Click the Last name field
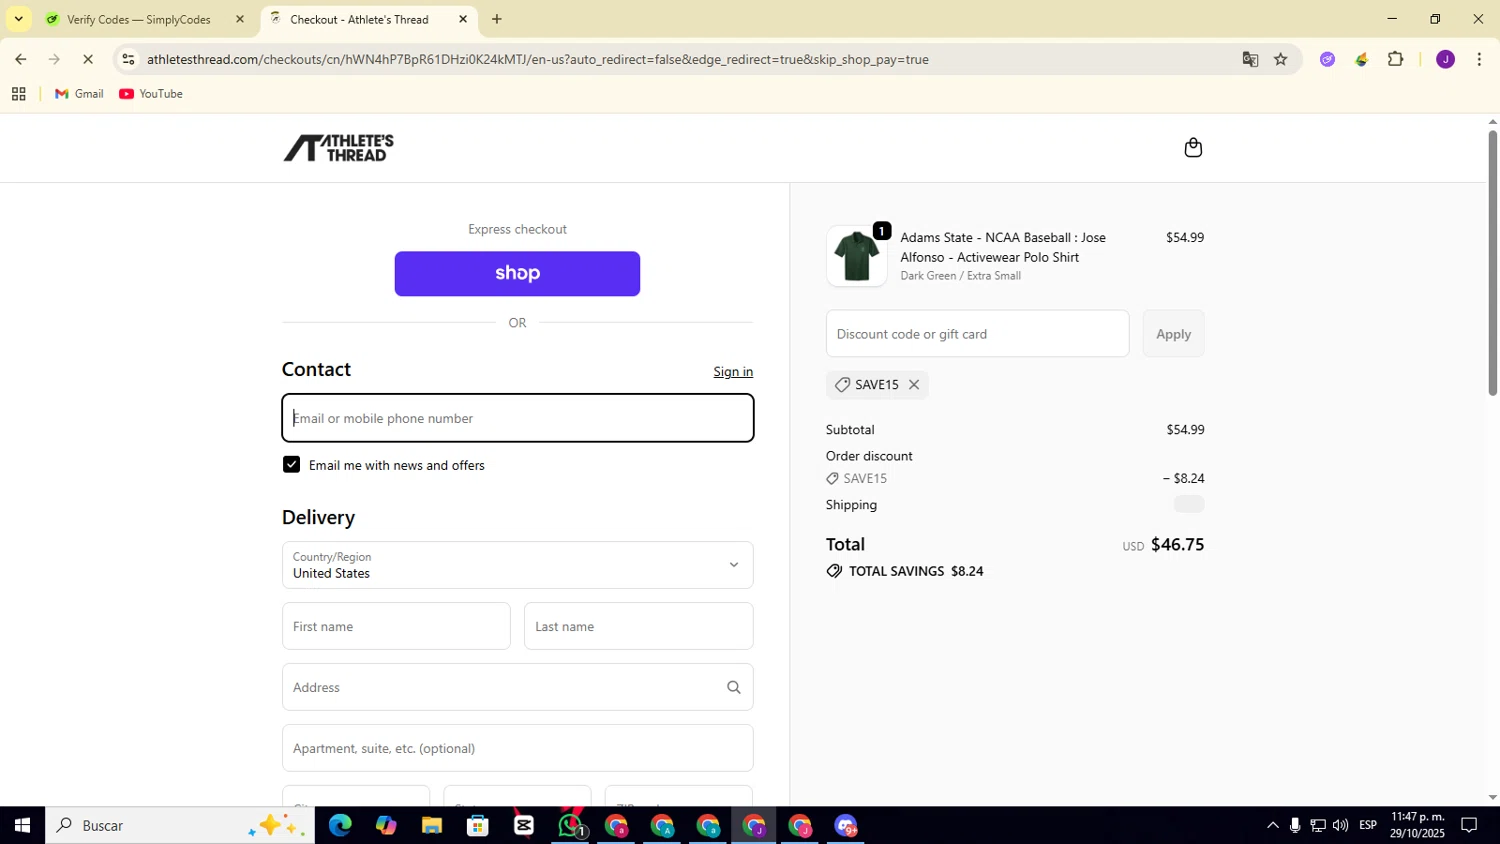The height and width of the screenshot is (844, 1500). pos(639,626)
